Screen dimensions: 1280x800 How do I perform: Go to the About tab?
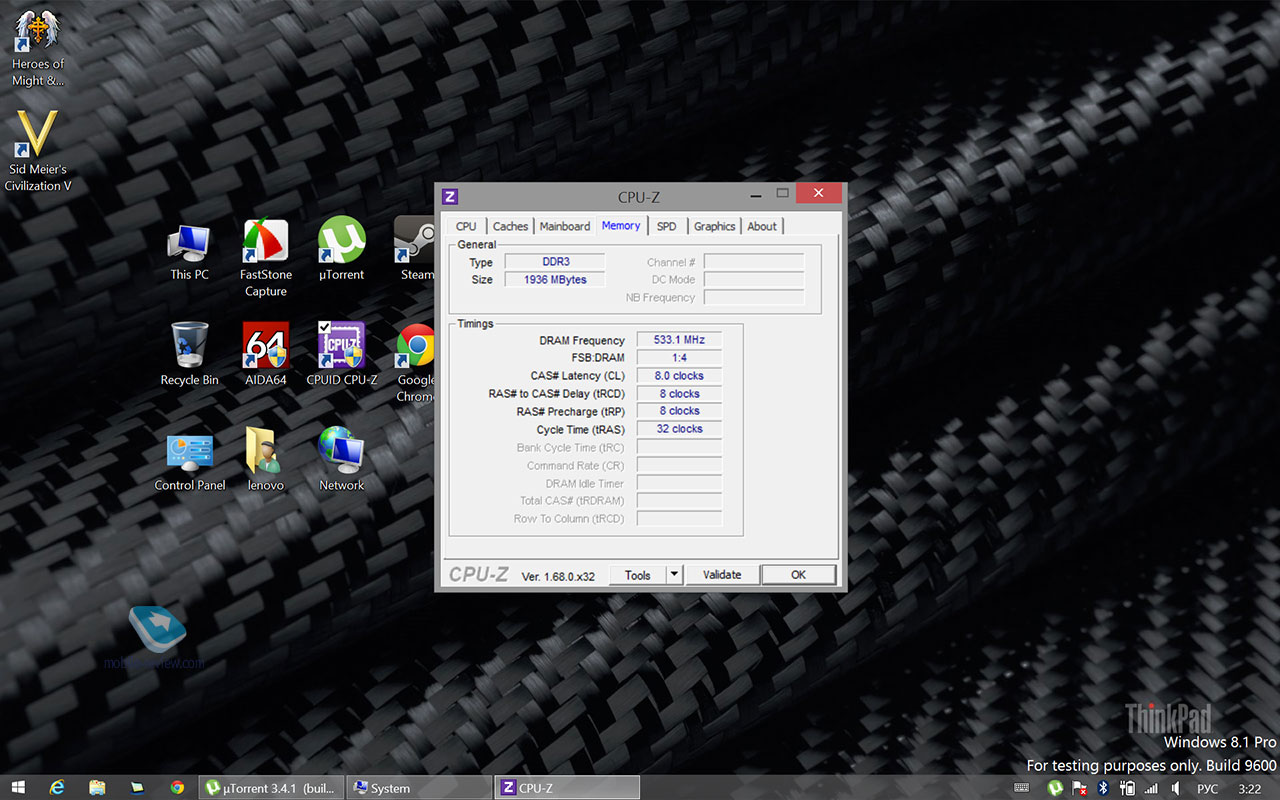click(762, 227)
